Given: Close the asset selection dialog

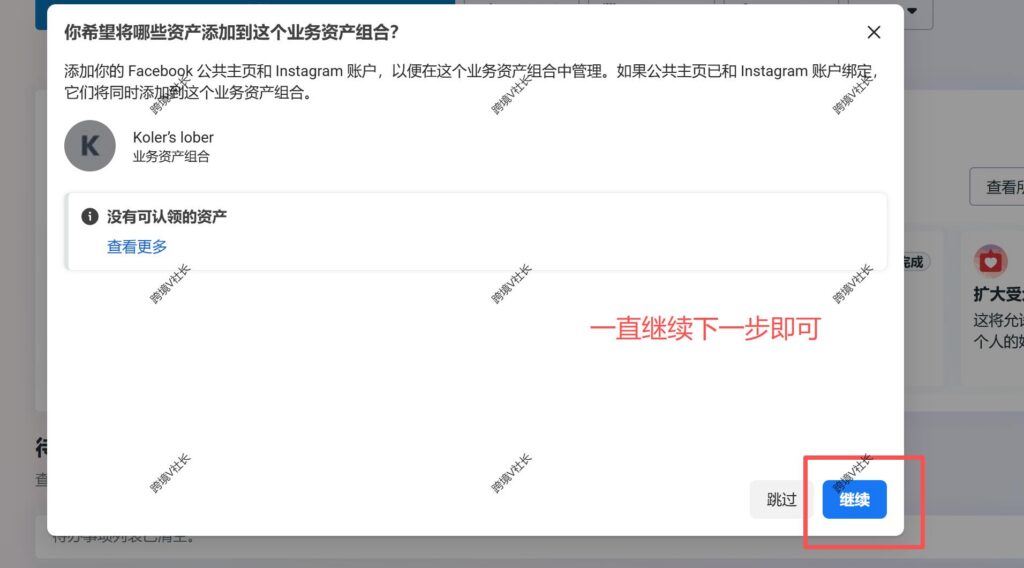Looking at the screenshot, I should 874,32.
